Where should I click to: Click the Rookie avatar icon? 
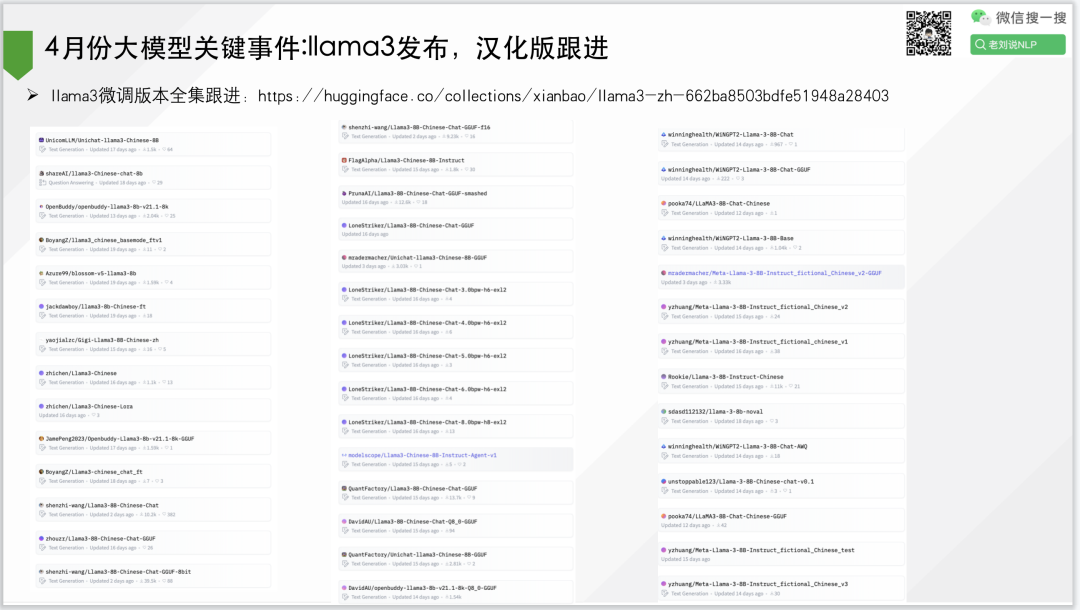[x=663, y=377]
